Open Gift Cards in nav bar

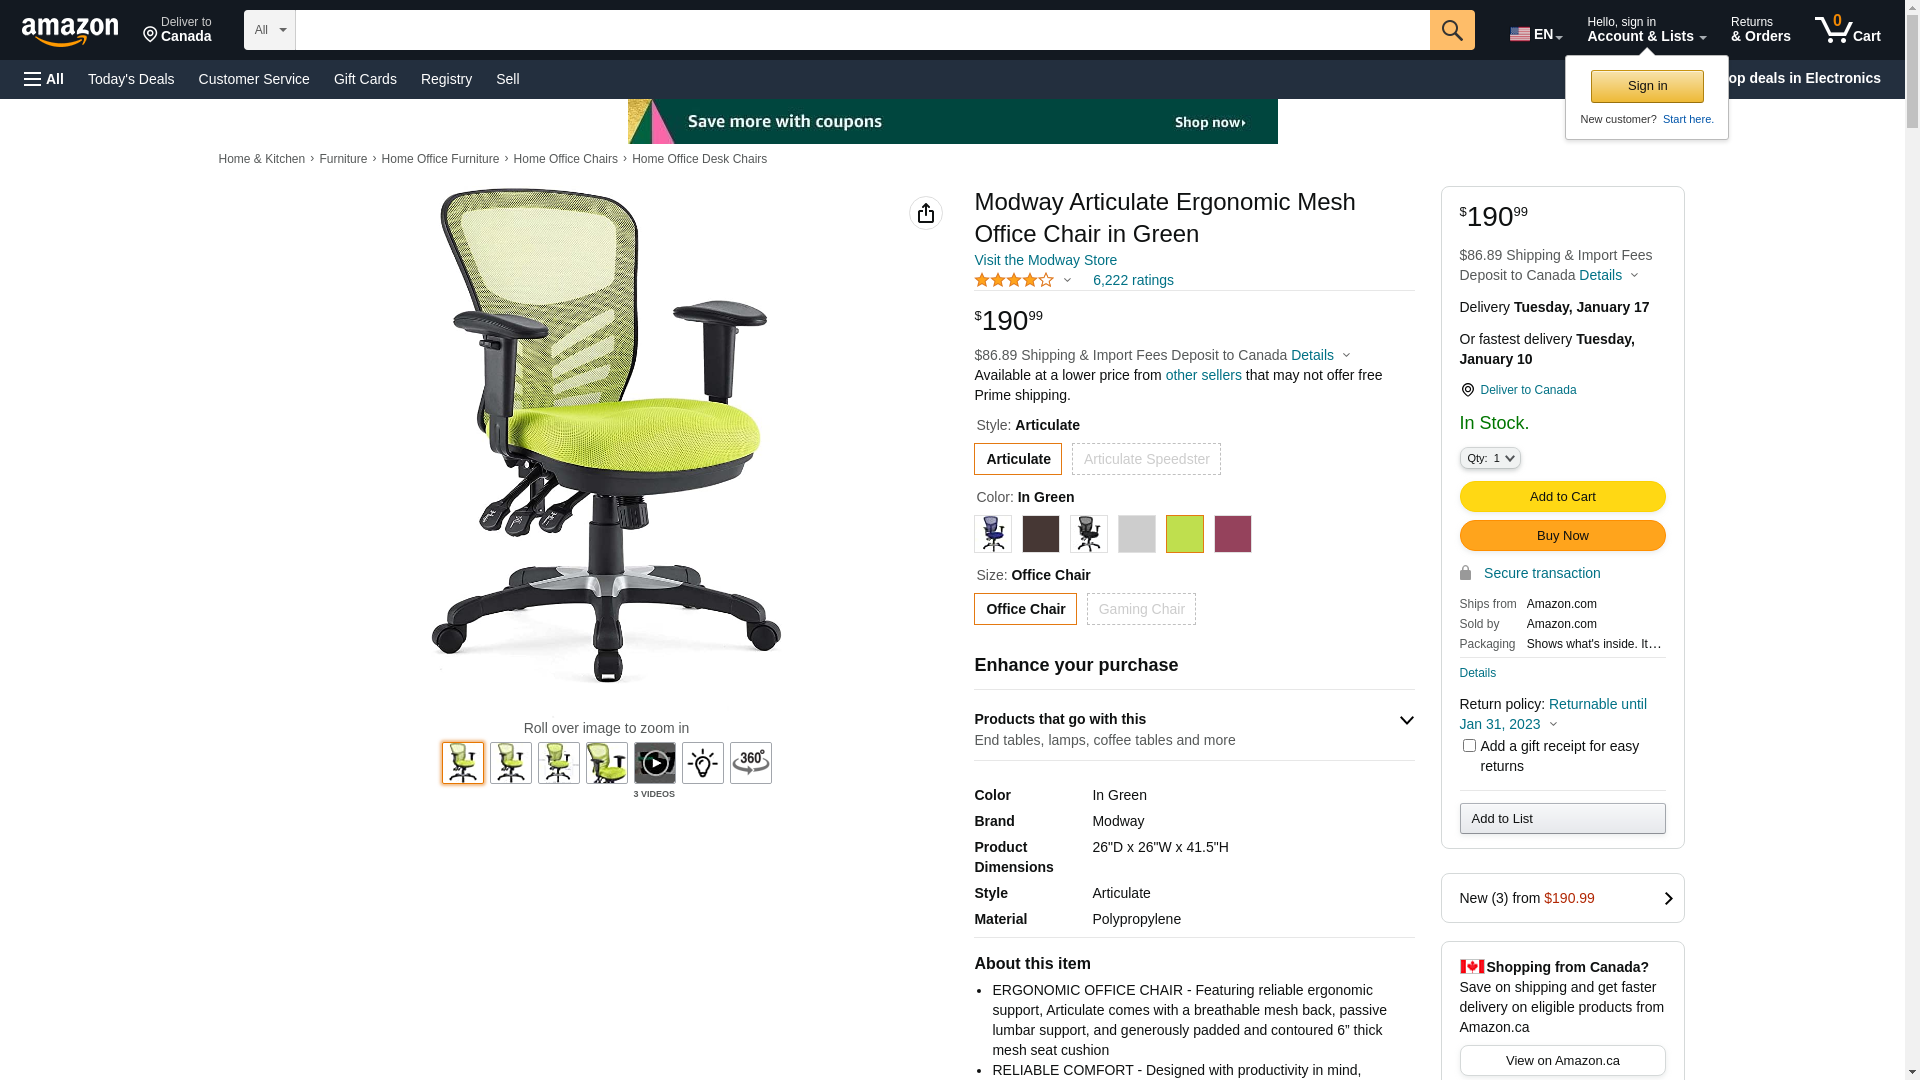(365, 79)
